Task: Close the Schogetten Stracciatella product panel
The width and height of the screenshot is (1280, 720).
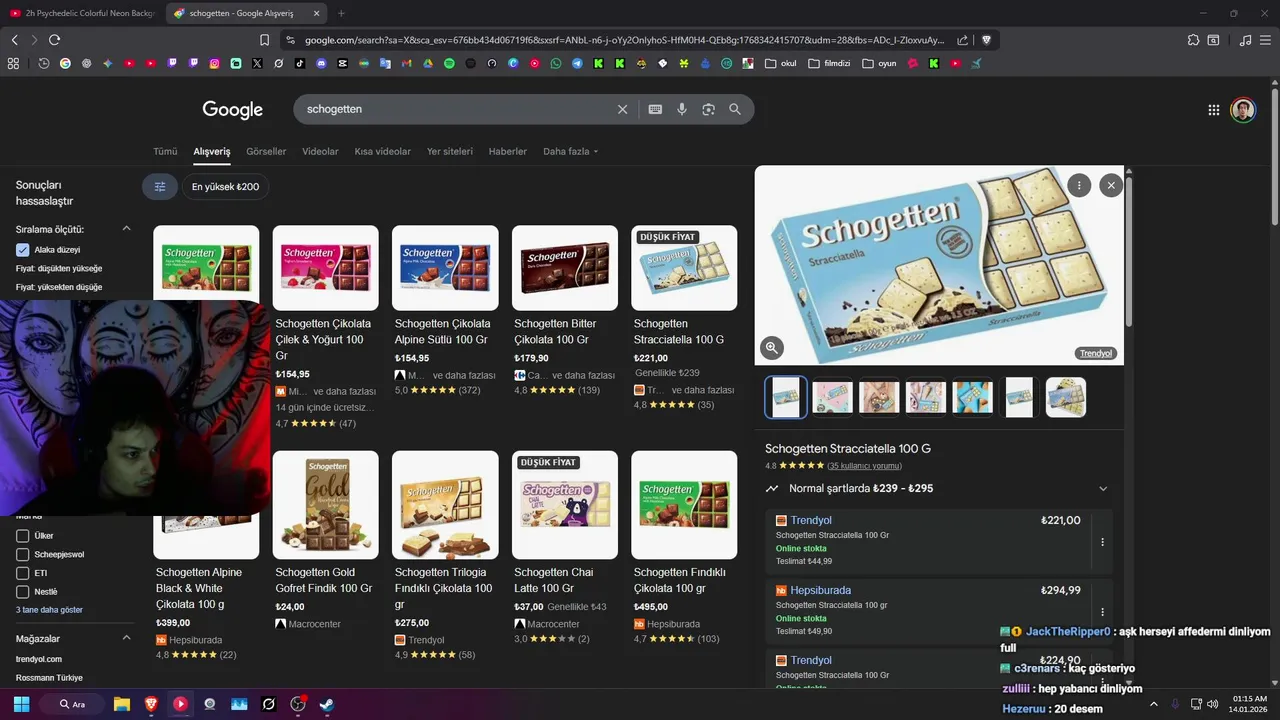Action: (x=1111, y=185)
